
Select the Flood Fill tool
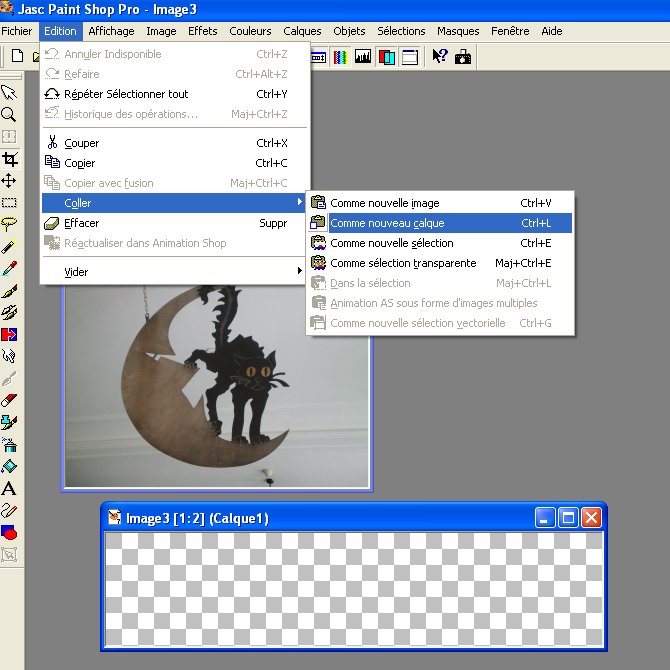(x=9, y=466)
